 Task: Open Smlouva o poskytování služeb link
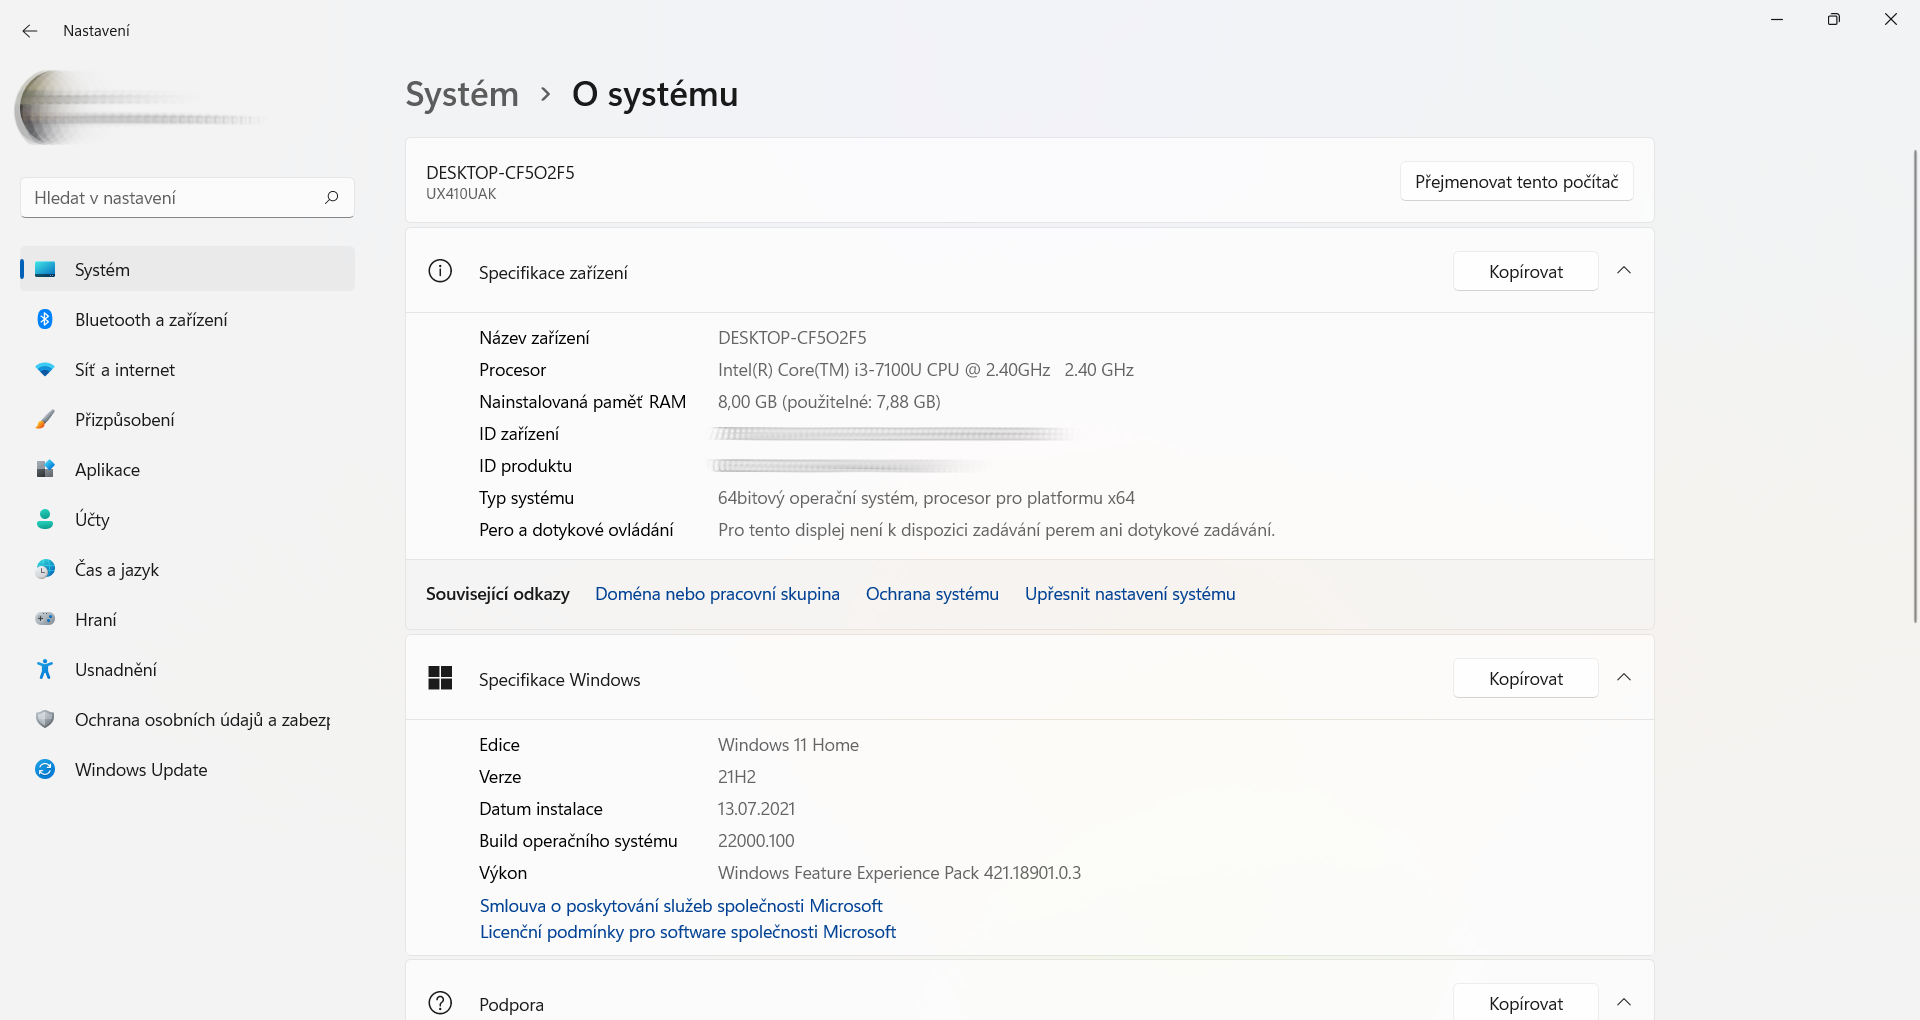(681, 906)
